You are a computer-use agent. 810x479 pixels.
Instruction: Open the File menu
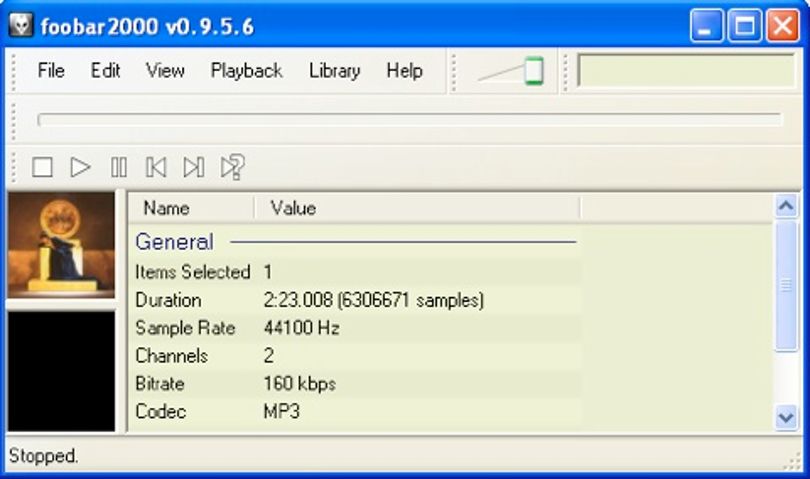(x=51, y=71)
